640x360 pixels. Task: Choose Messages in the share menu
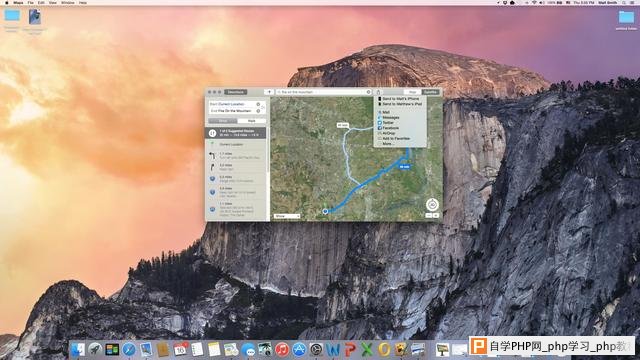(x=400, y=118)
